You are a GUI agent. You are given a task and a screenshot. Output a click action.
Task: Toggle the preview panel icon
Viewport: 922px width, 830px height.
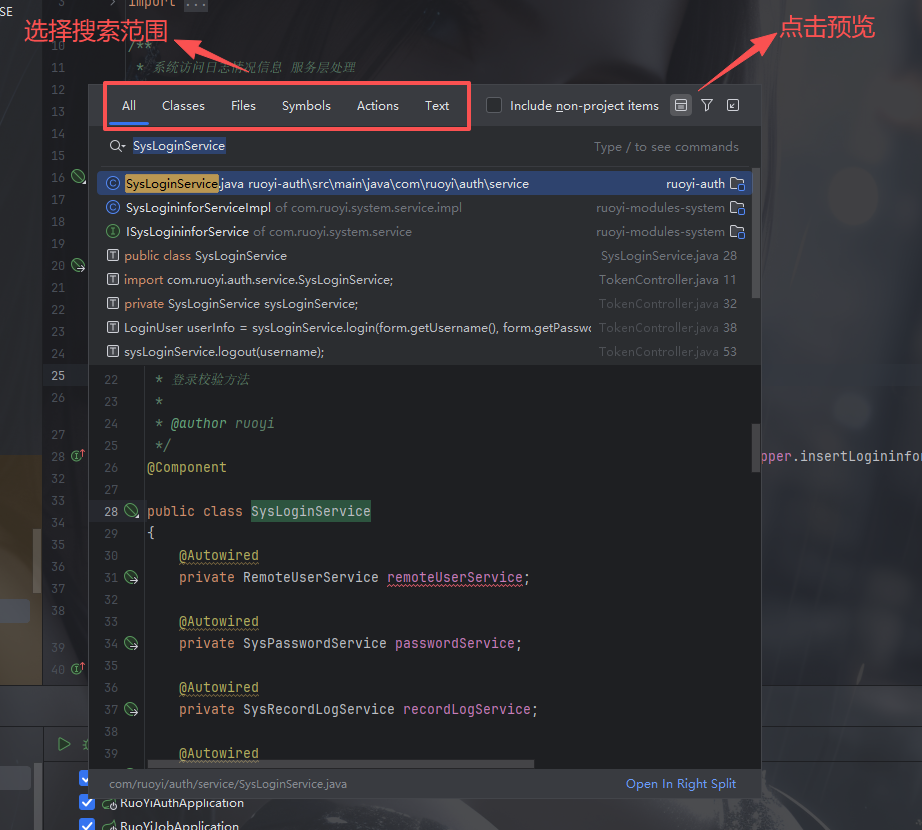[x=681, y=105]
